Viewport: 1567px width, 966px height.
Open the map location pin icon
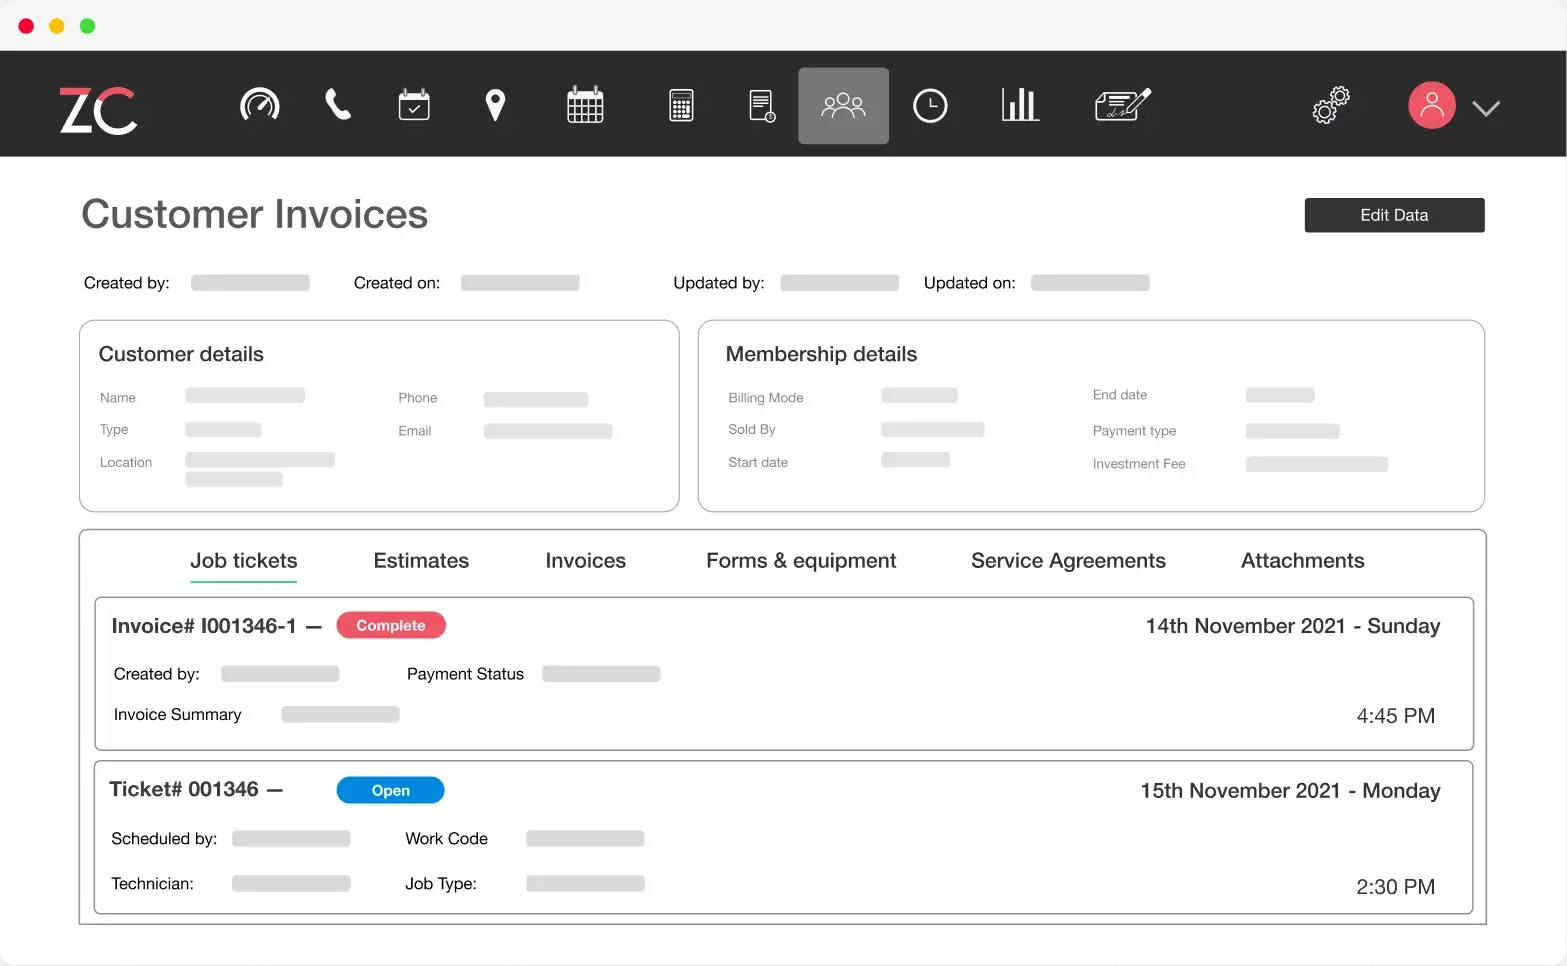(x=495, y=105)
